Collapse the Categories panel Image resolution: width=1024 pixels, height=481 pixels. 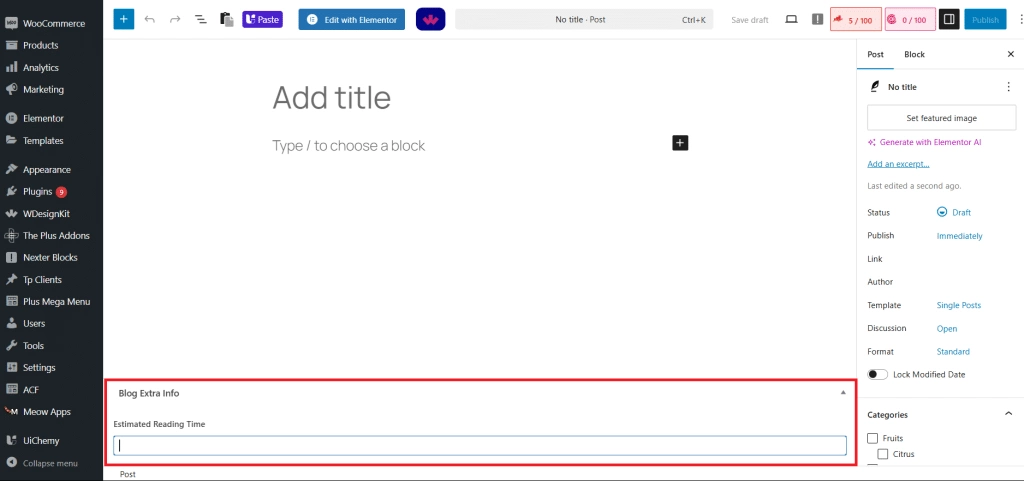1007,414
